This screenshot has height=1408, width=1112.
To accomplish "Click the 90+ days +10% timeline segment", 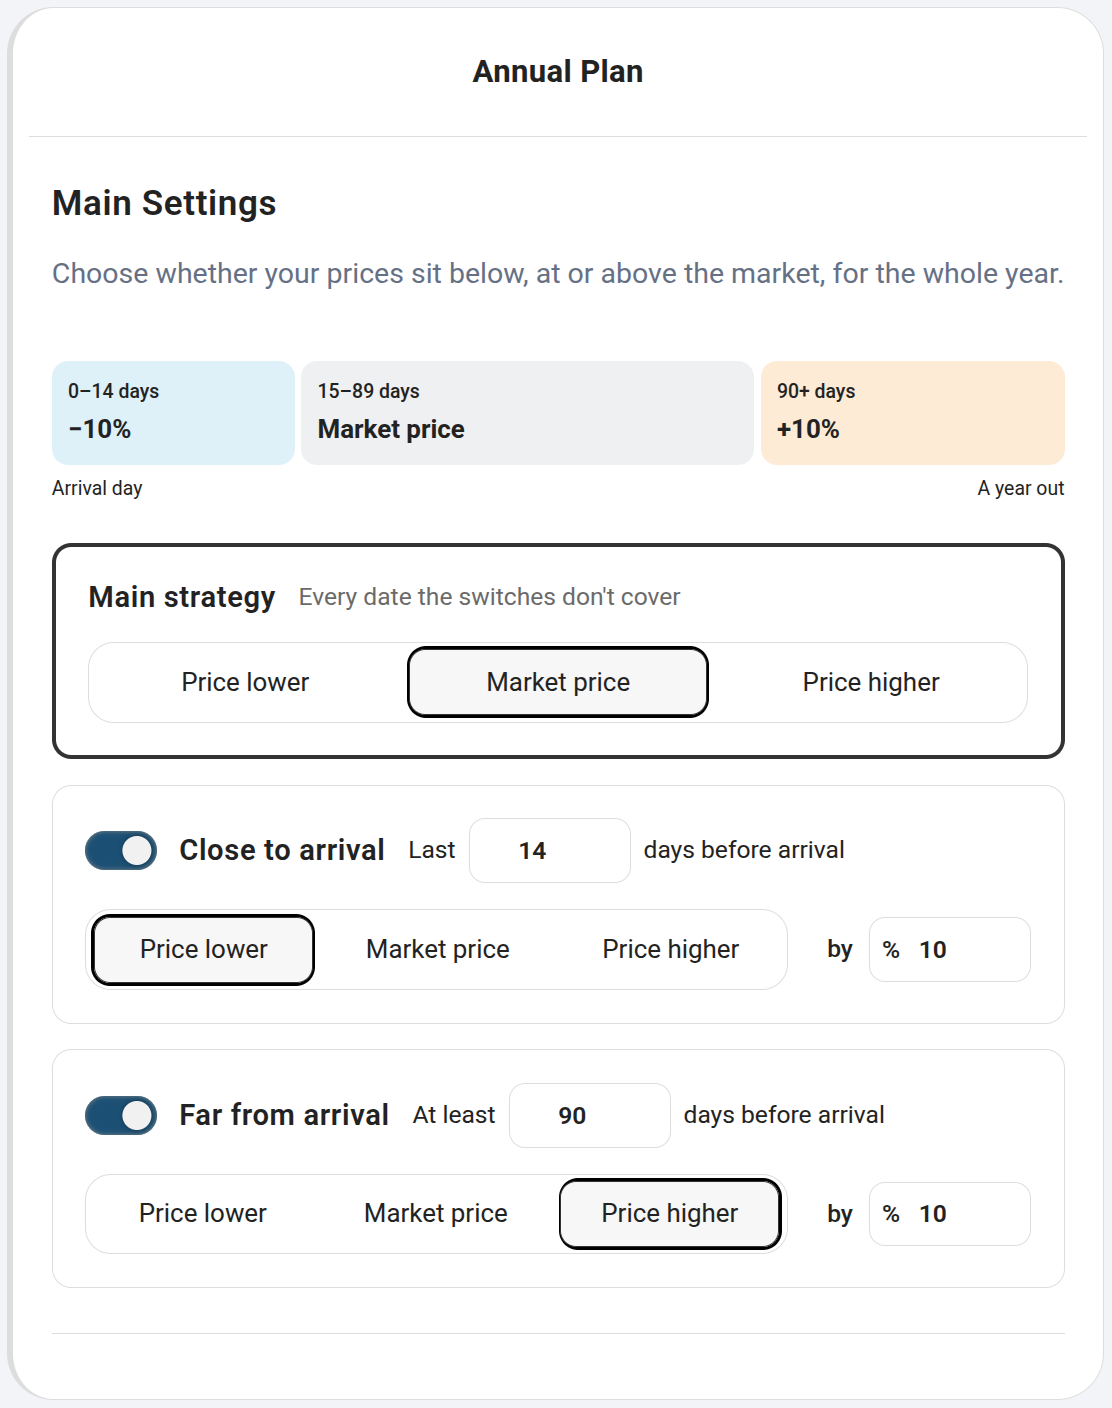I will click(913, 413).
